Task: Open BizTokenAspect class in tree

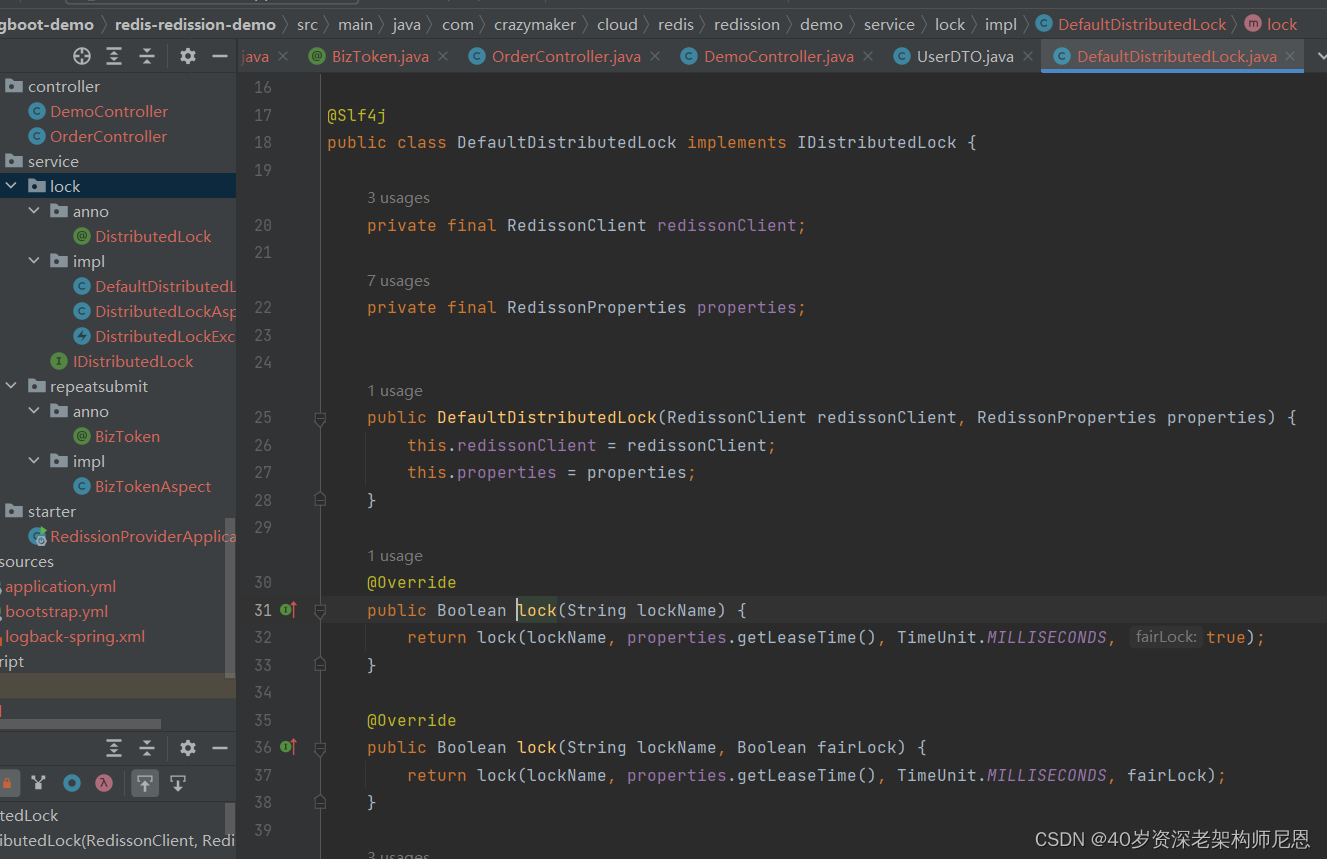Action: (x=153, y=486)
